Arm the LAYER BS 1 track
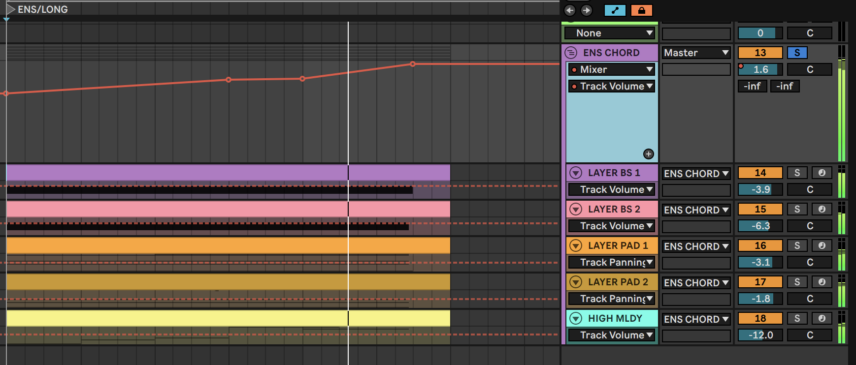Viewport: 856px width, 365px height. tap(822, 173)
